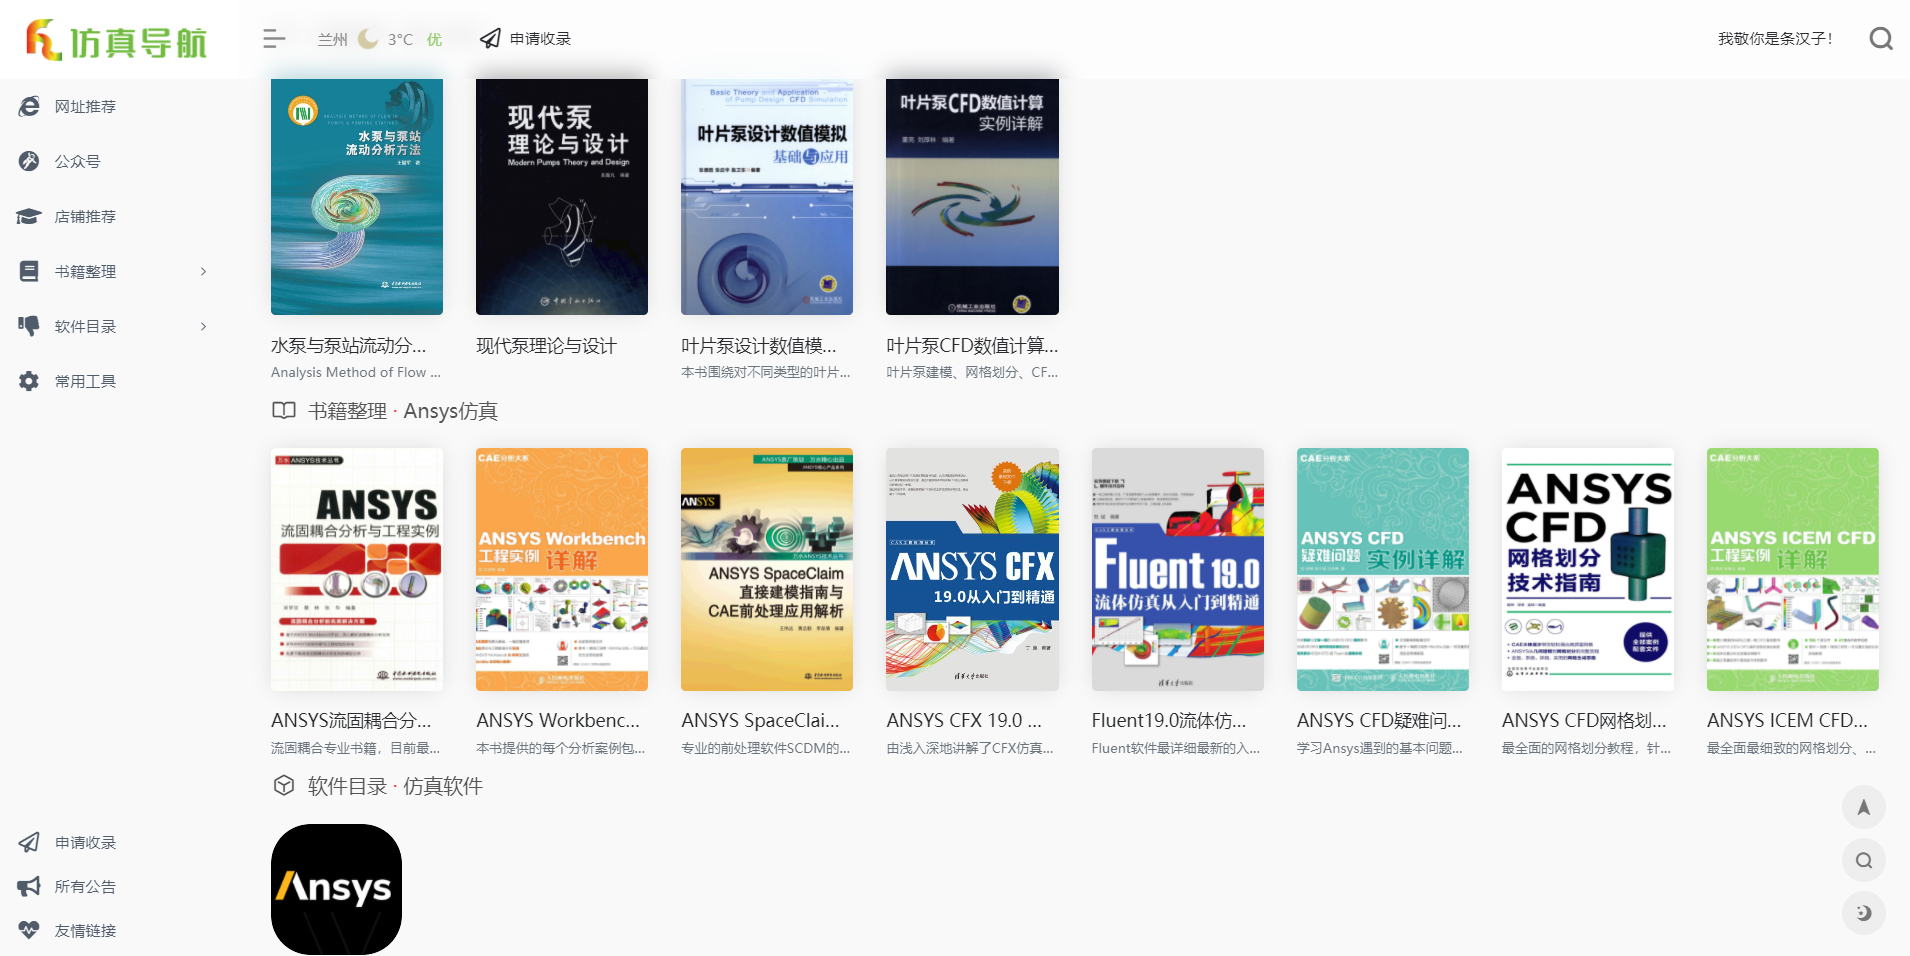Click the 书籍整理 book icon in sidebar
This screenshot has width=1910, height=956.
click(x=29, y=271)
